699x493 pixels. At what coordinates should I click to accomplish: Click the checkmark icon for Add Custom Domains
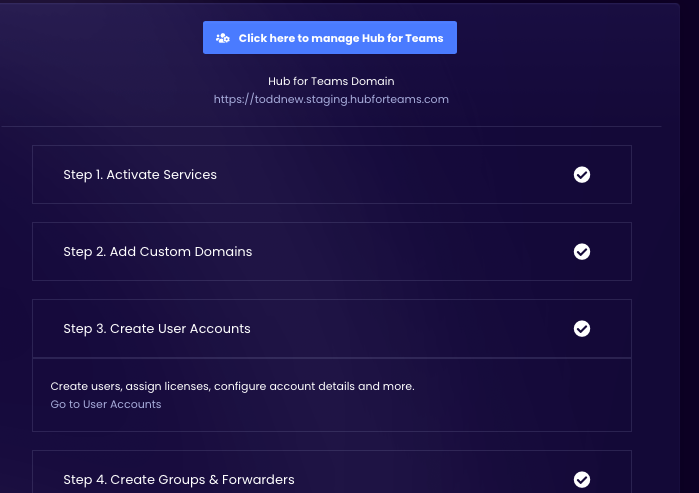click(x=582, y=252)
